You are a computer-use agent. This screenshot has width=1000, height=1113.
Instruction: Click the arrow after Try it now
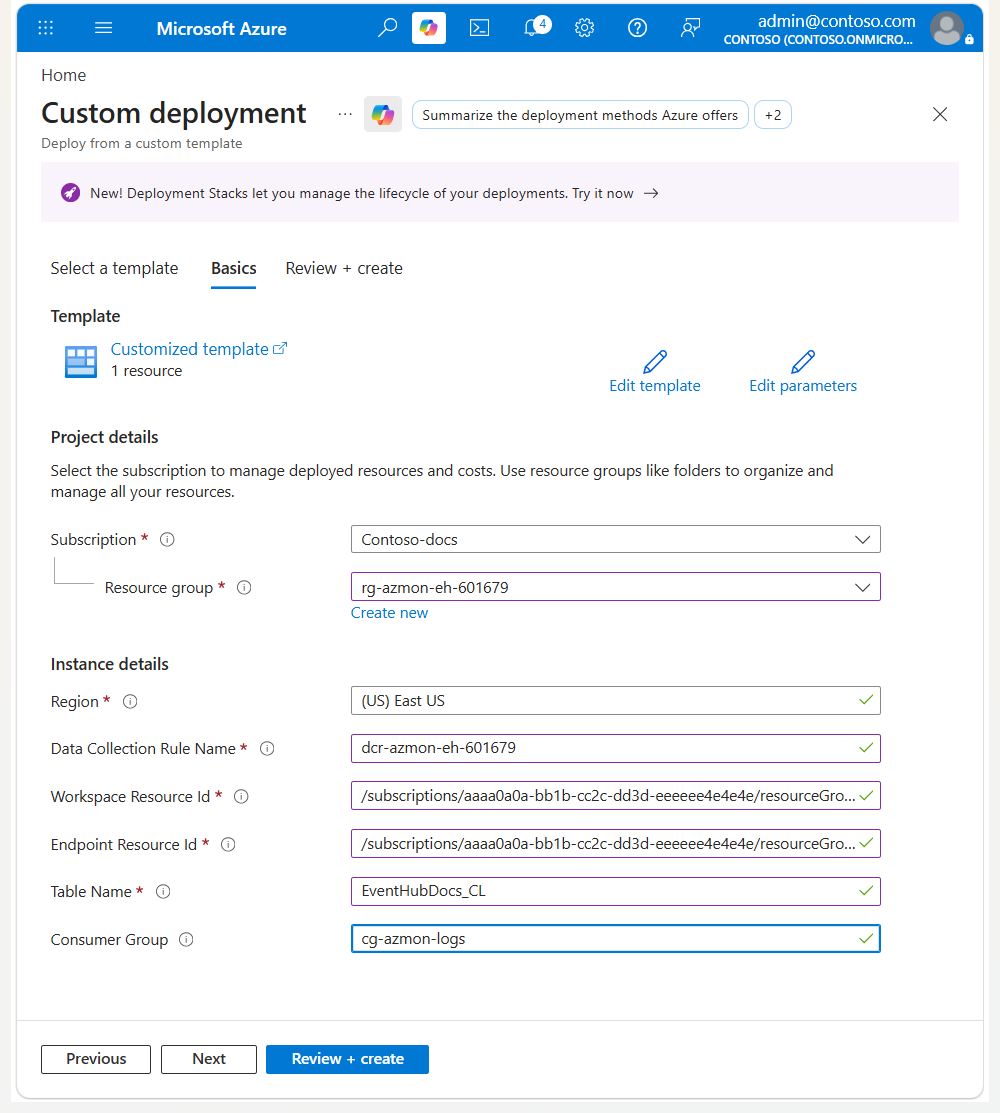point(651,193)
